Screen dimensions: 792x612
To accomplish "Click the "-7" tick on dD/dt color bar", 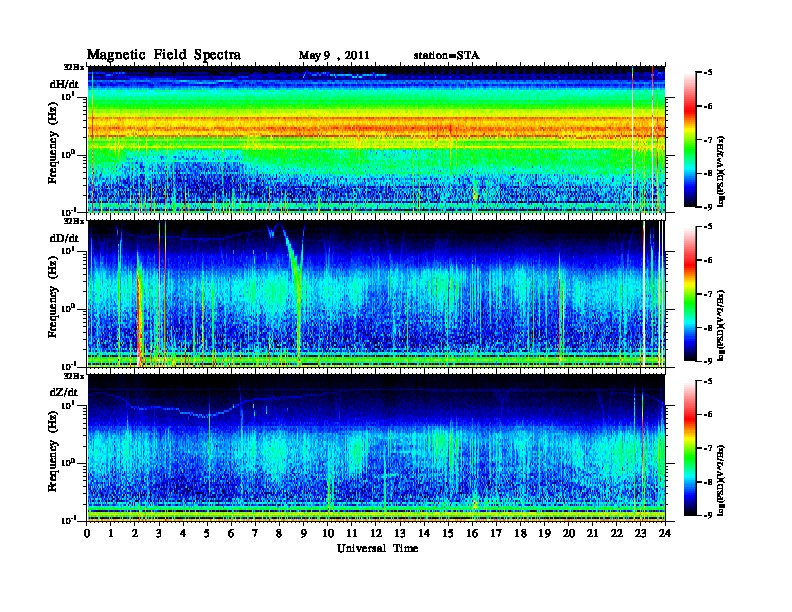I will pos(708,294).
